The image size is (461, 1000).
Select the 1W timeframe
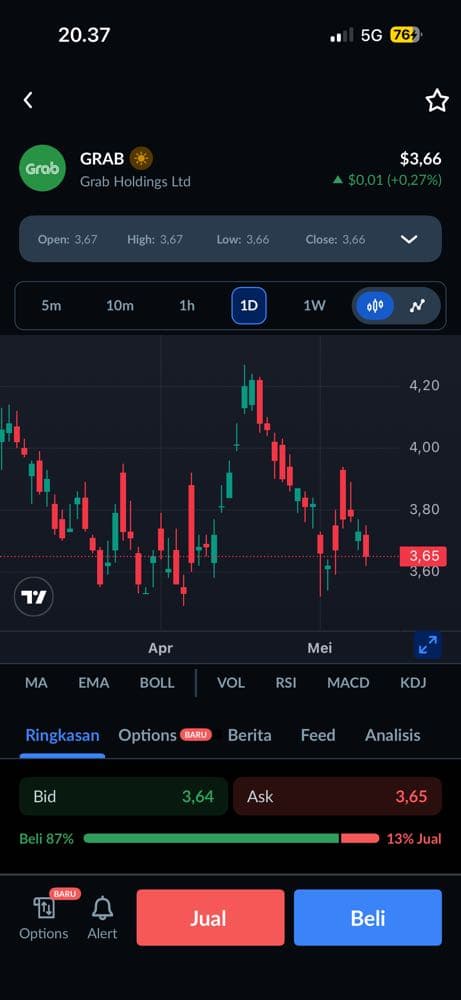pyautogui.click(x=314, y=306)
